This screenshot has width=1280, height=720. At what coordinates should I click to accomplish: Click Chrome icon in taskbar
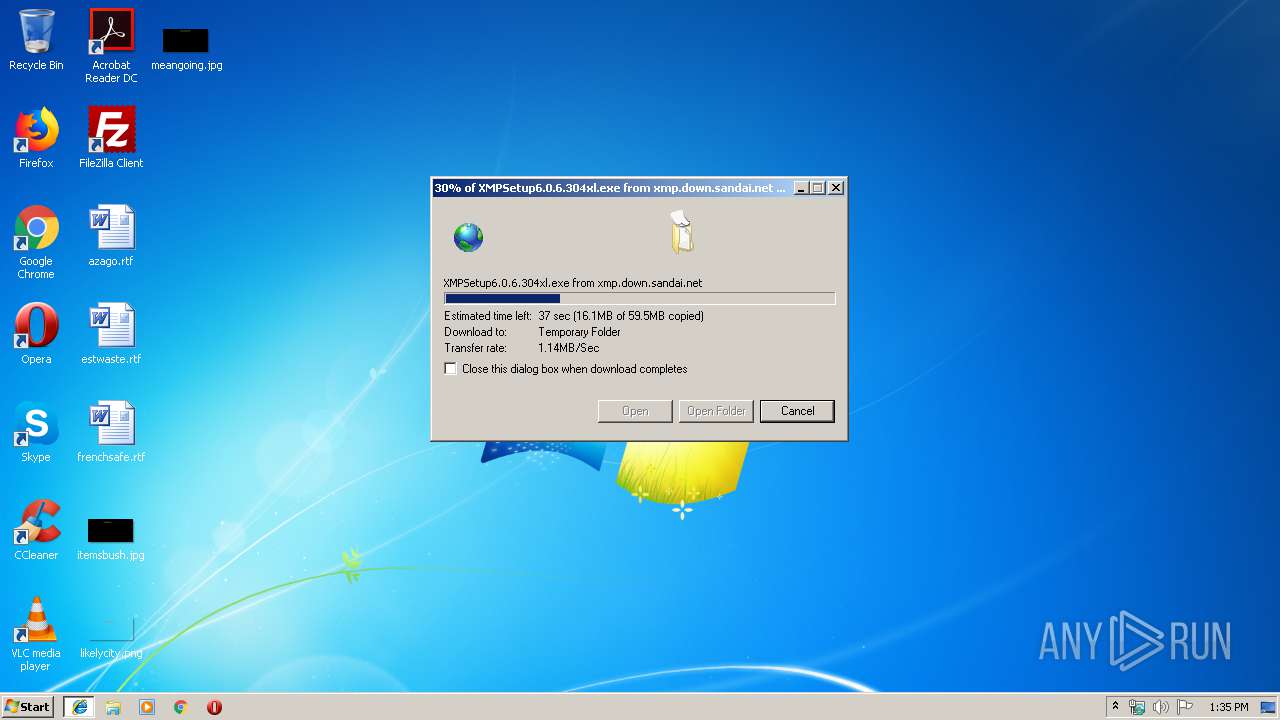pyautogui.click(x=181, y=707)
